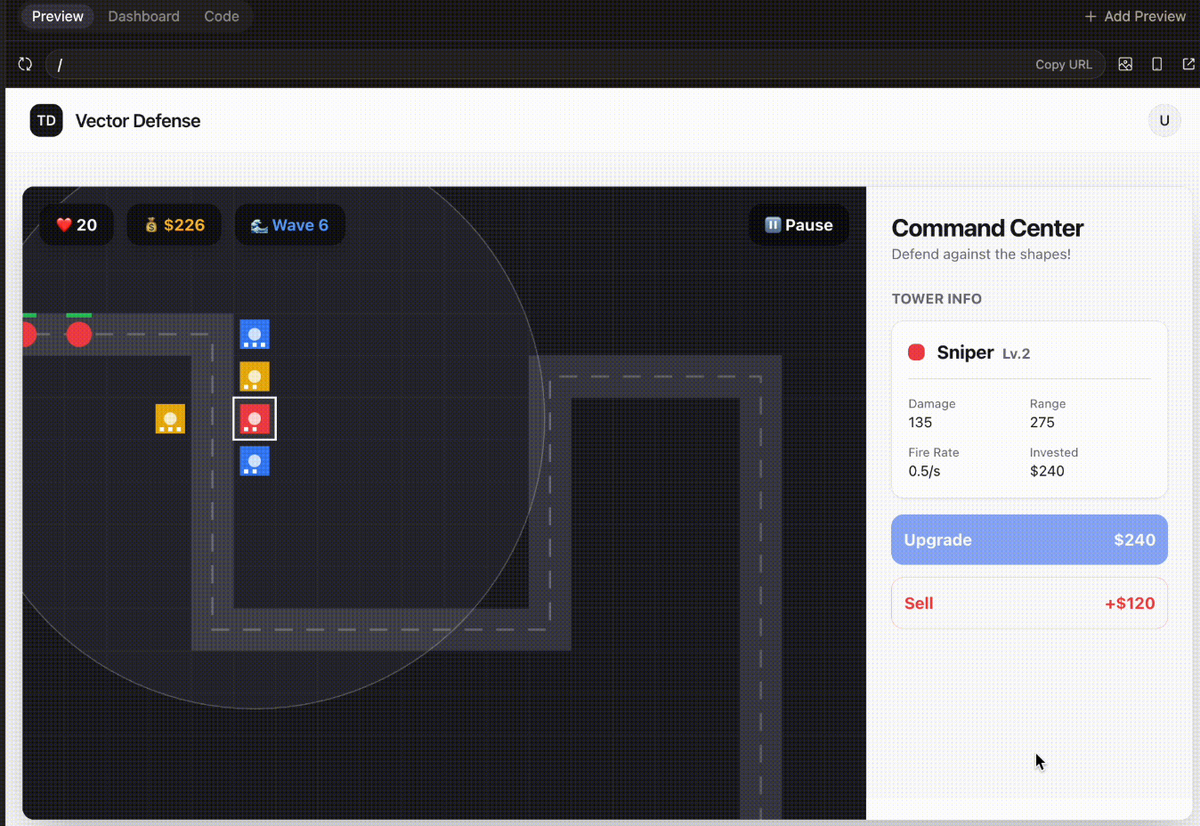Viewport: 1200px width, 826px height.
Task: Pause the game
Action: pyautogui.click(x=799, y=225)
